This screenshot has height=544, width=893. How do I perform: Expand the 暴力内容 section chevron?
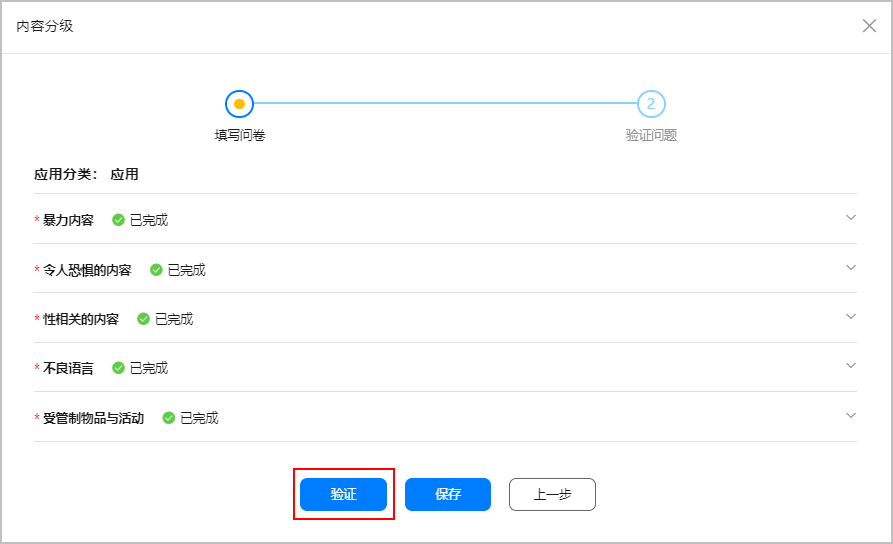coord(851,218)
